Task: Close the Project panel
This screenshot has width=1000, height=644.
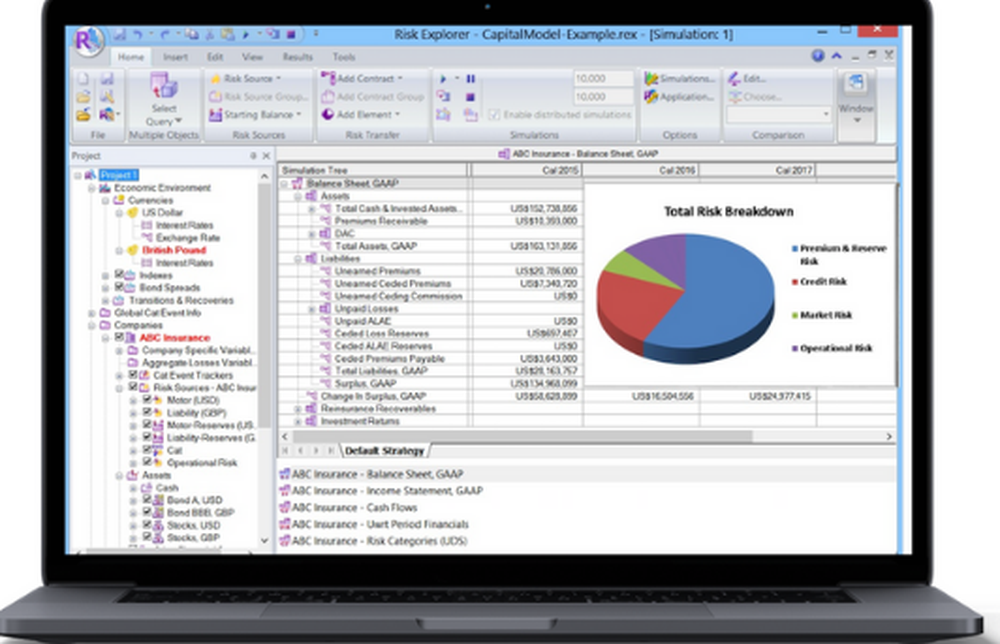Action: (x=266, y=156)
